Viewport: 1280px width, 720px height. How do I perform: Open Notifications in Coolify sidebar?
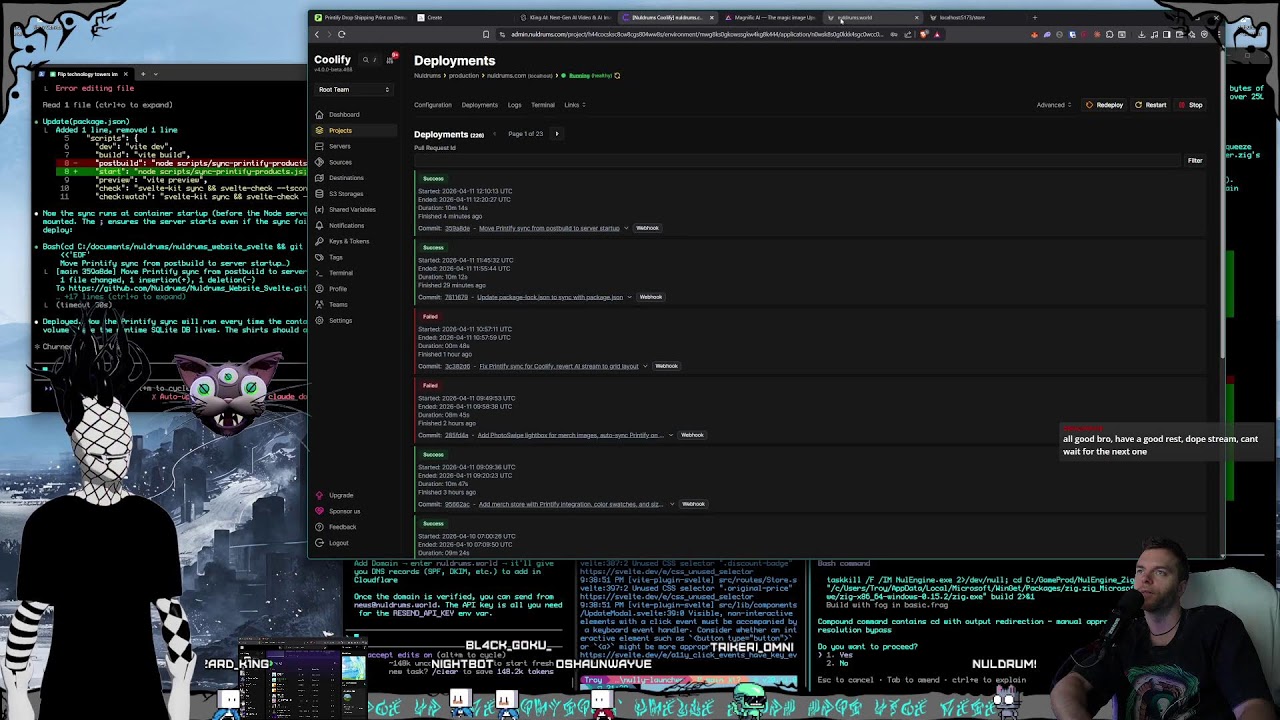click(x=346, y=225)
